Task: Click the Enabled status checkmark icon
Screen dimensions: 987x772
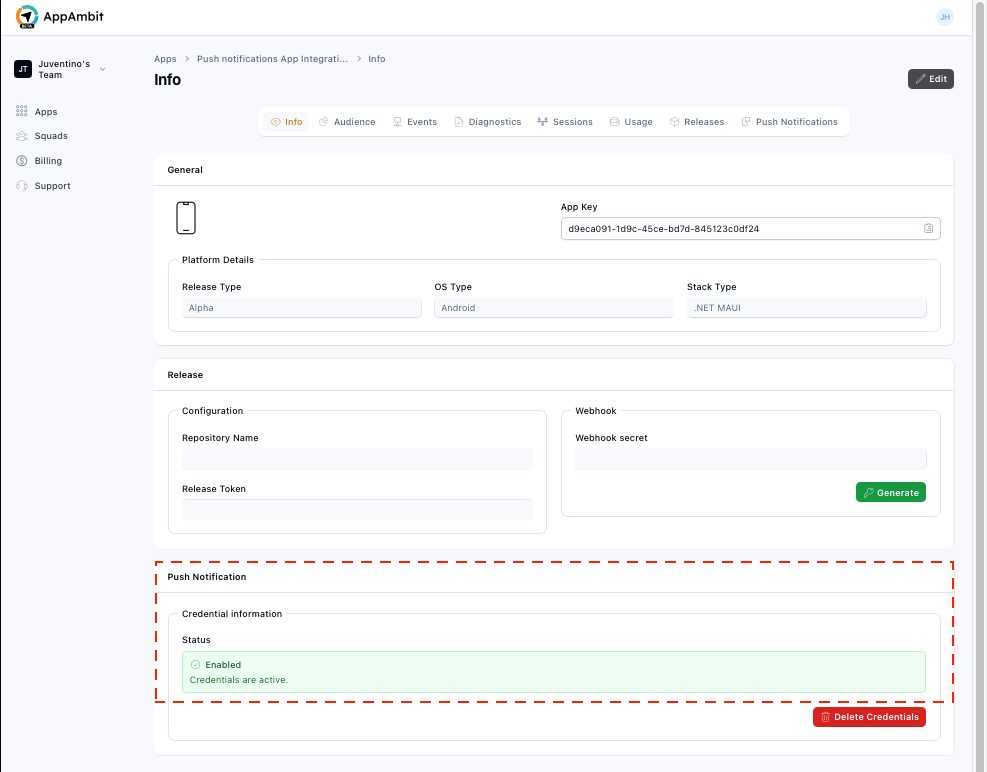Action: click(193, 664)
